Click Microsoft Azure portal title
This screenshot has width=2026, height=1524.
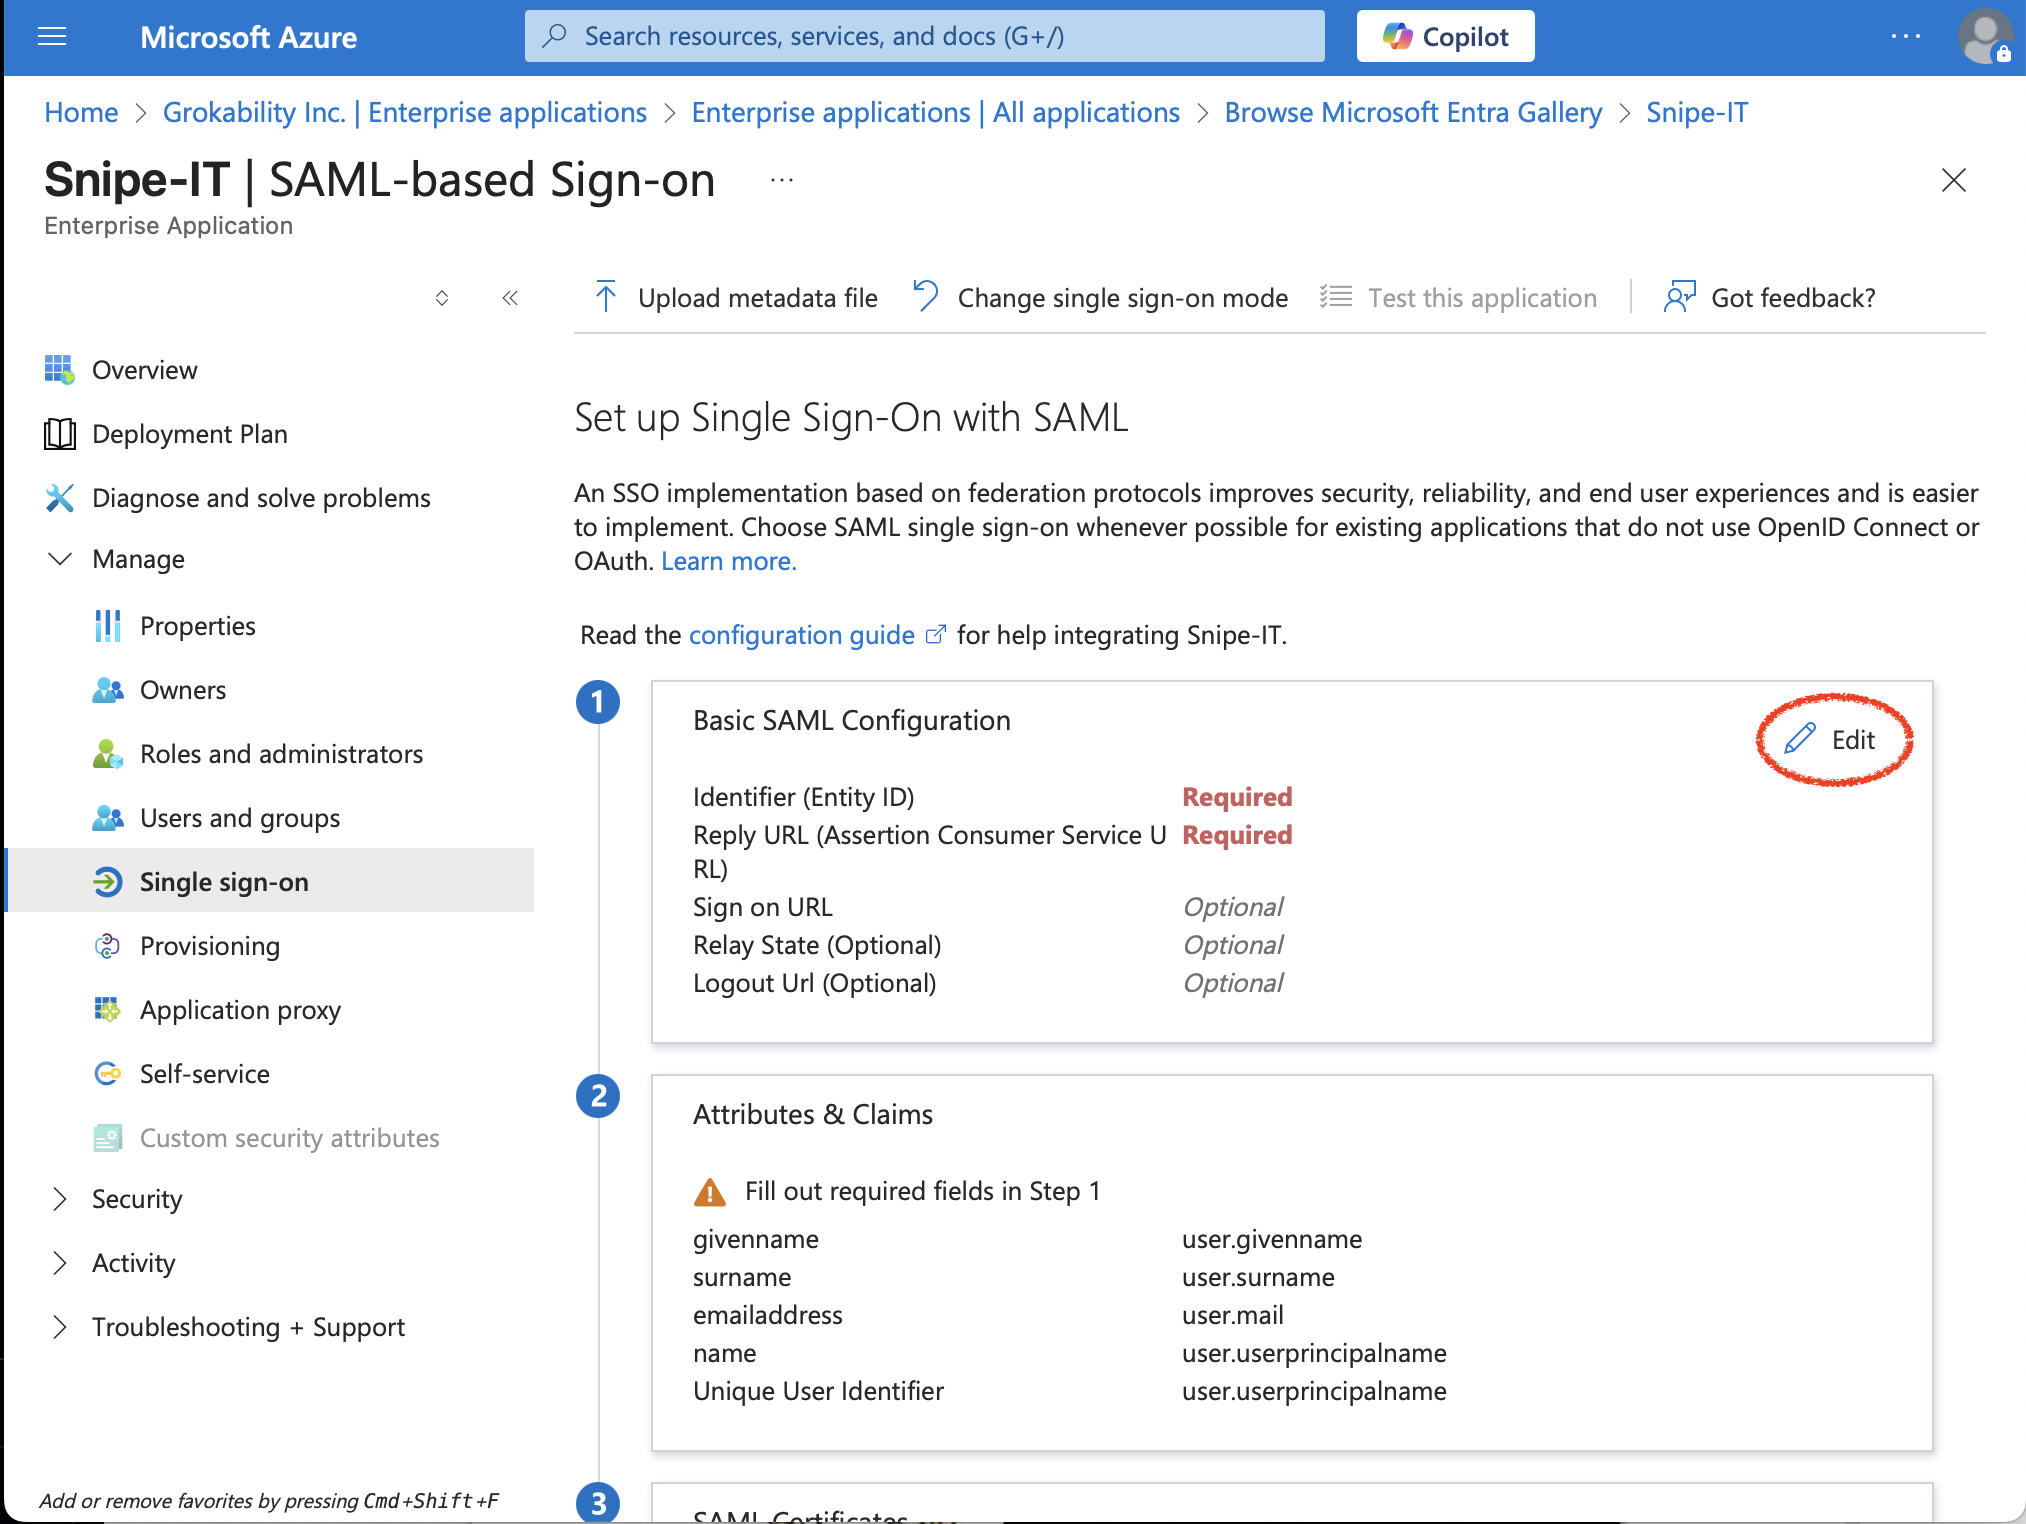click(x=248, y=37)
